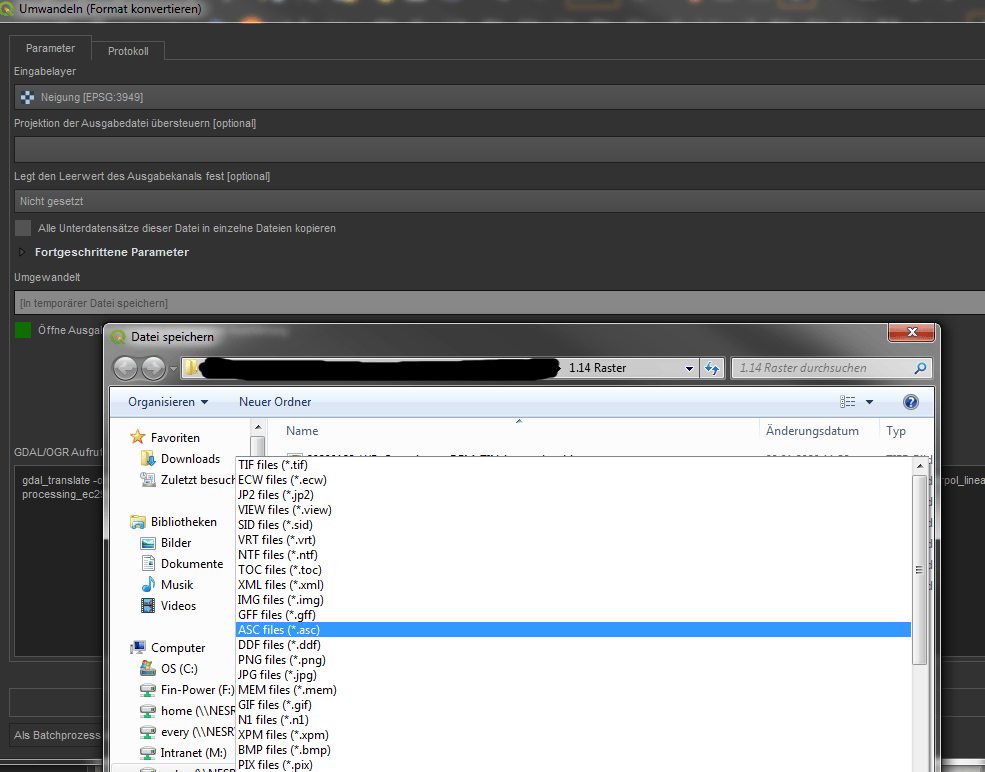Select DDF files (*.ddf) format
The image size is (985, 772).
[x=574, y=644]
